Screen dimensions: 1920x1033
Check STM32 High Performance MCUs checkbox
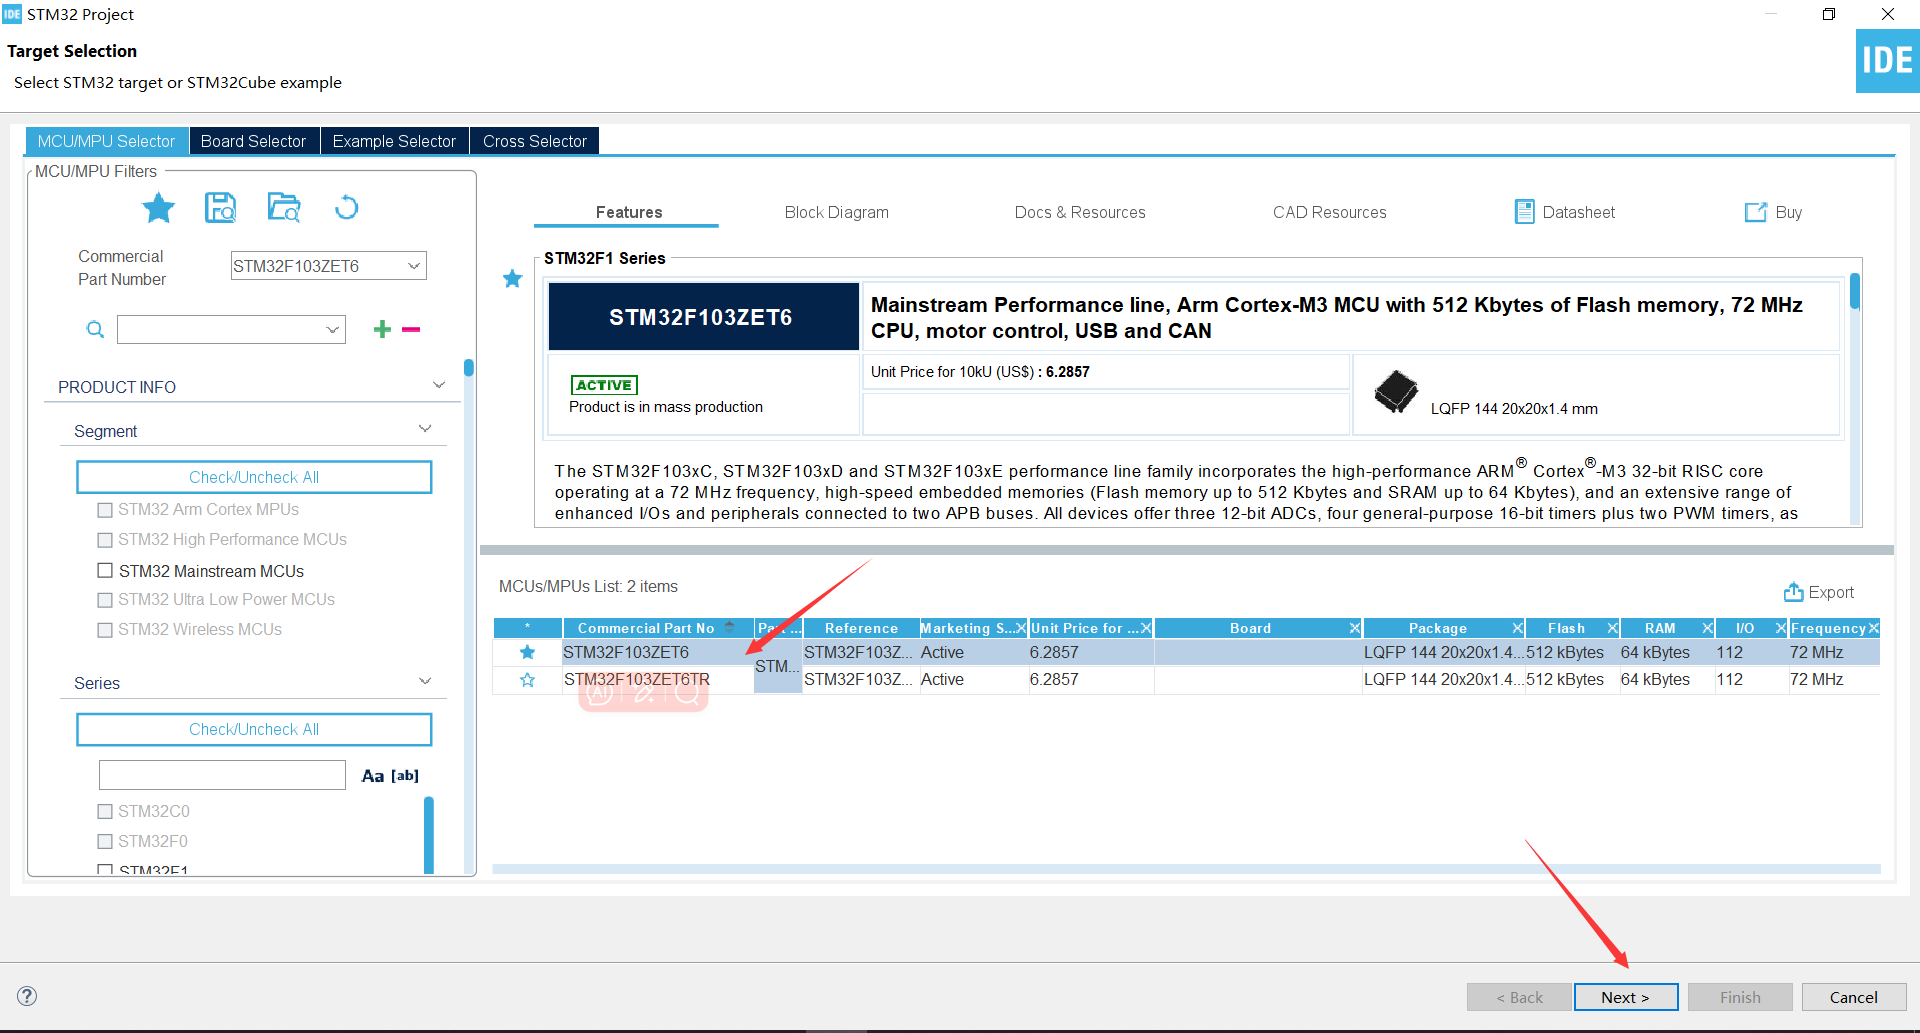click(105, 540)
